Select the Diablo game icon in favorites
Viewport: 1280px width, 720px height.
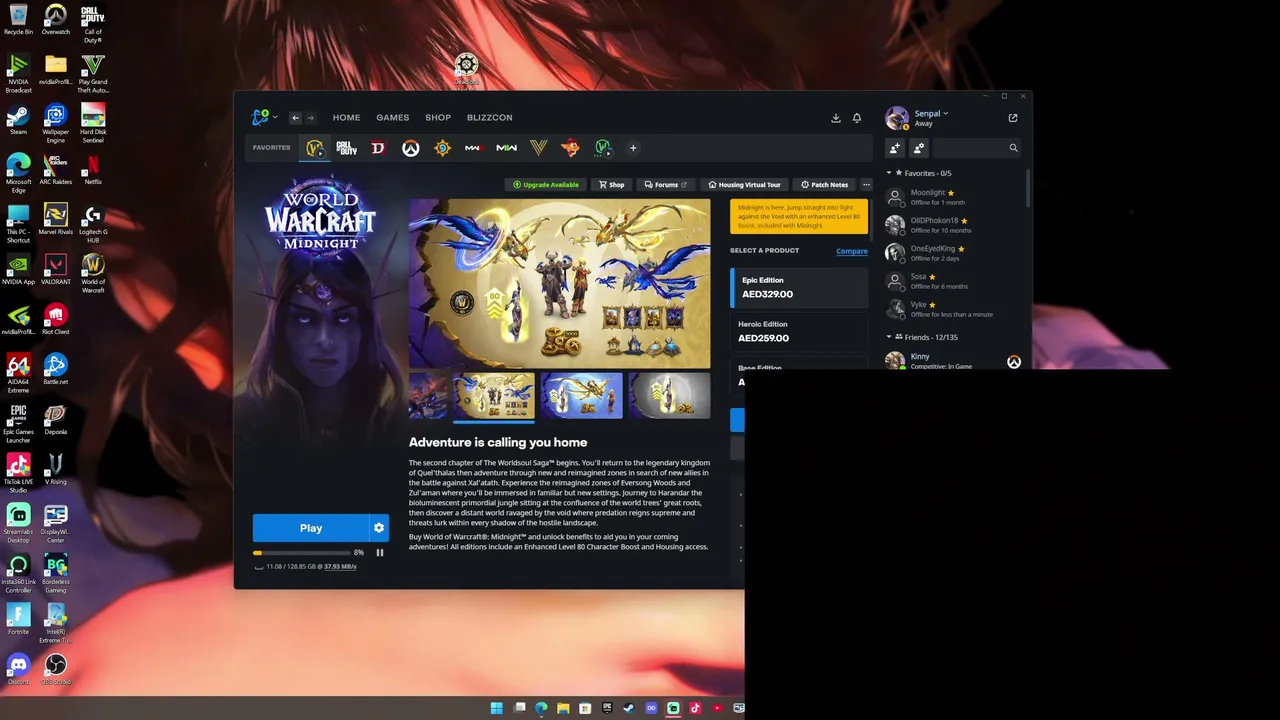click(x=378, y=148)
